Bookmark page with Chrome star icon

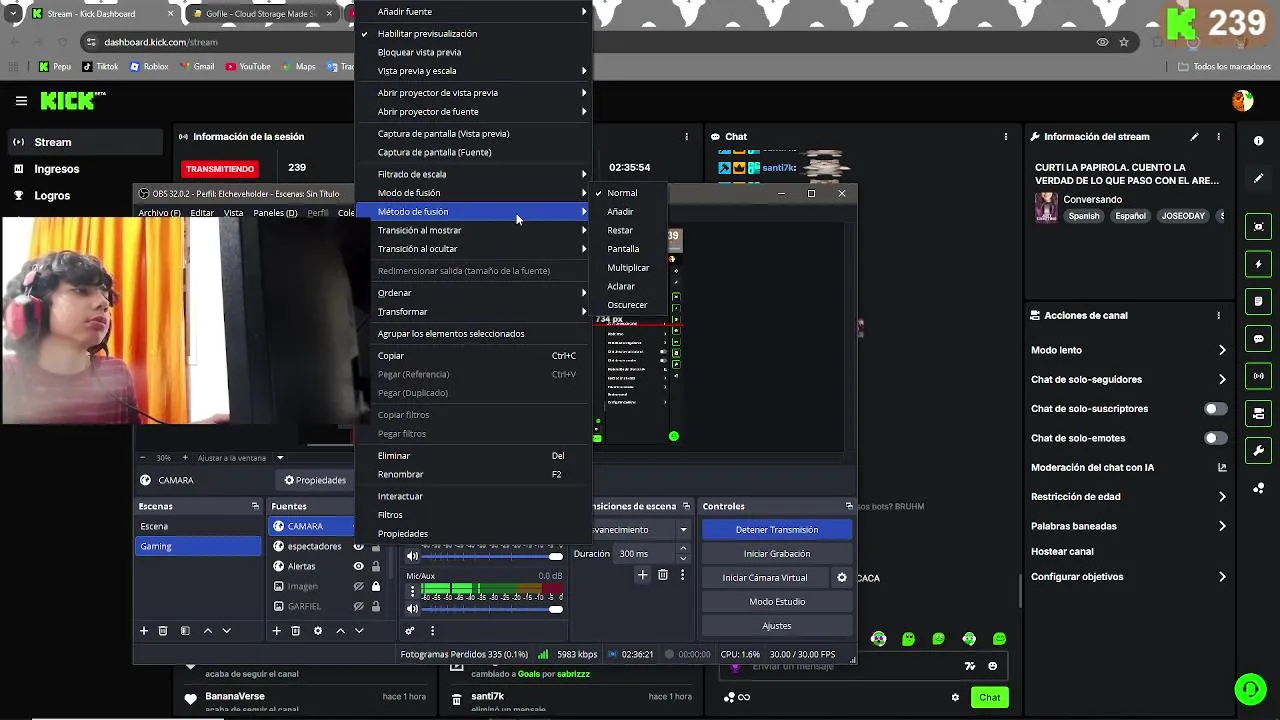(1124, 42)
